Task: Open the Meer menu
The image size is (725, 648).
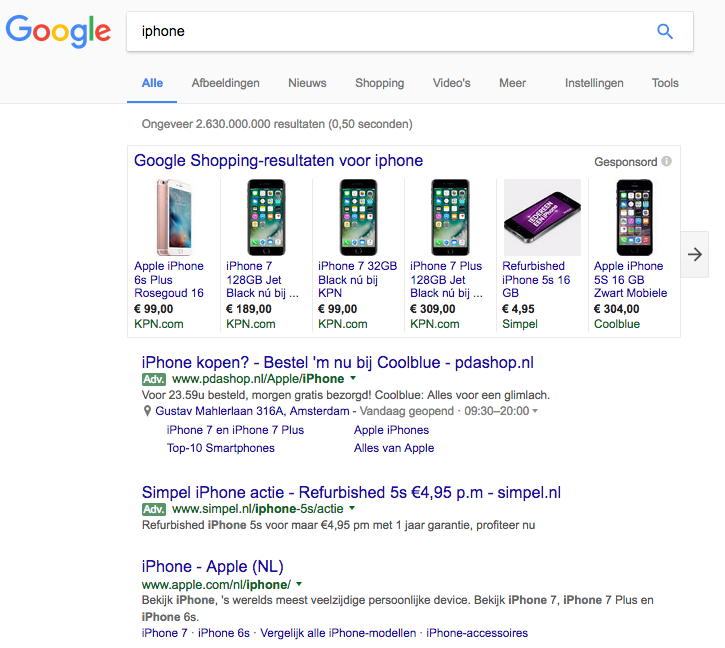Action: (512, 83)
